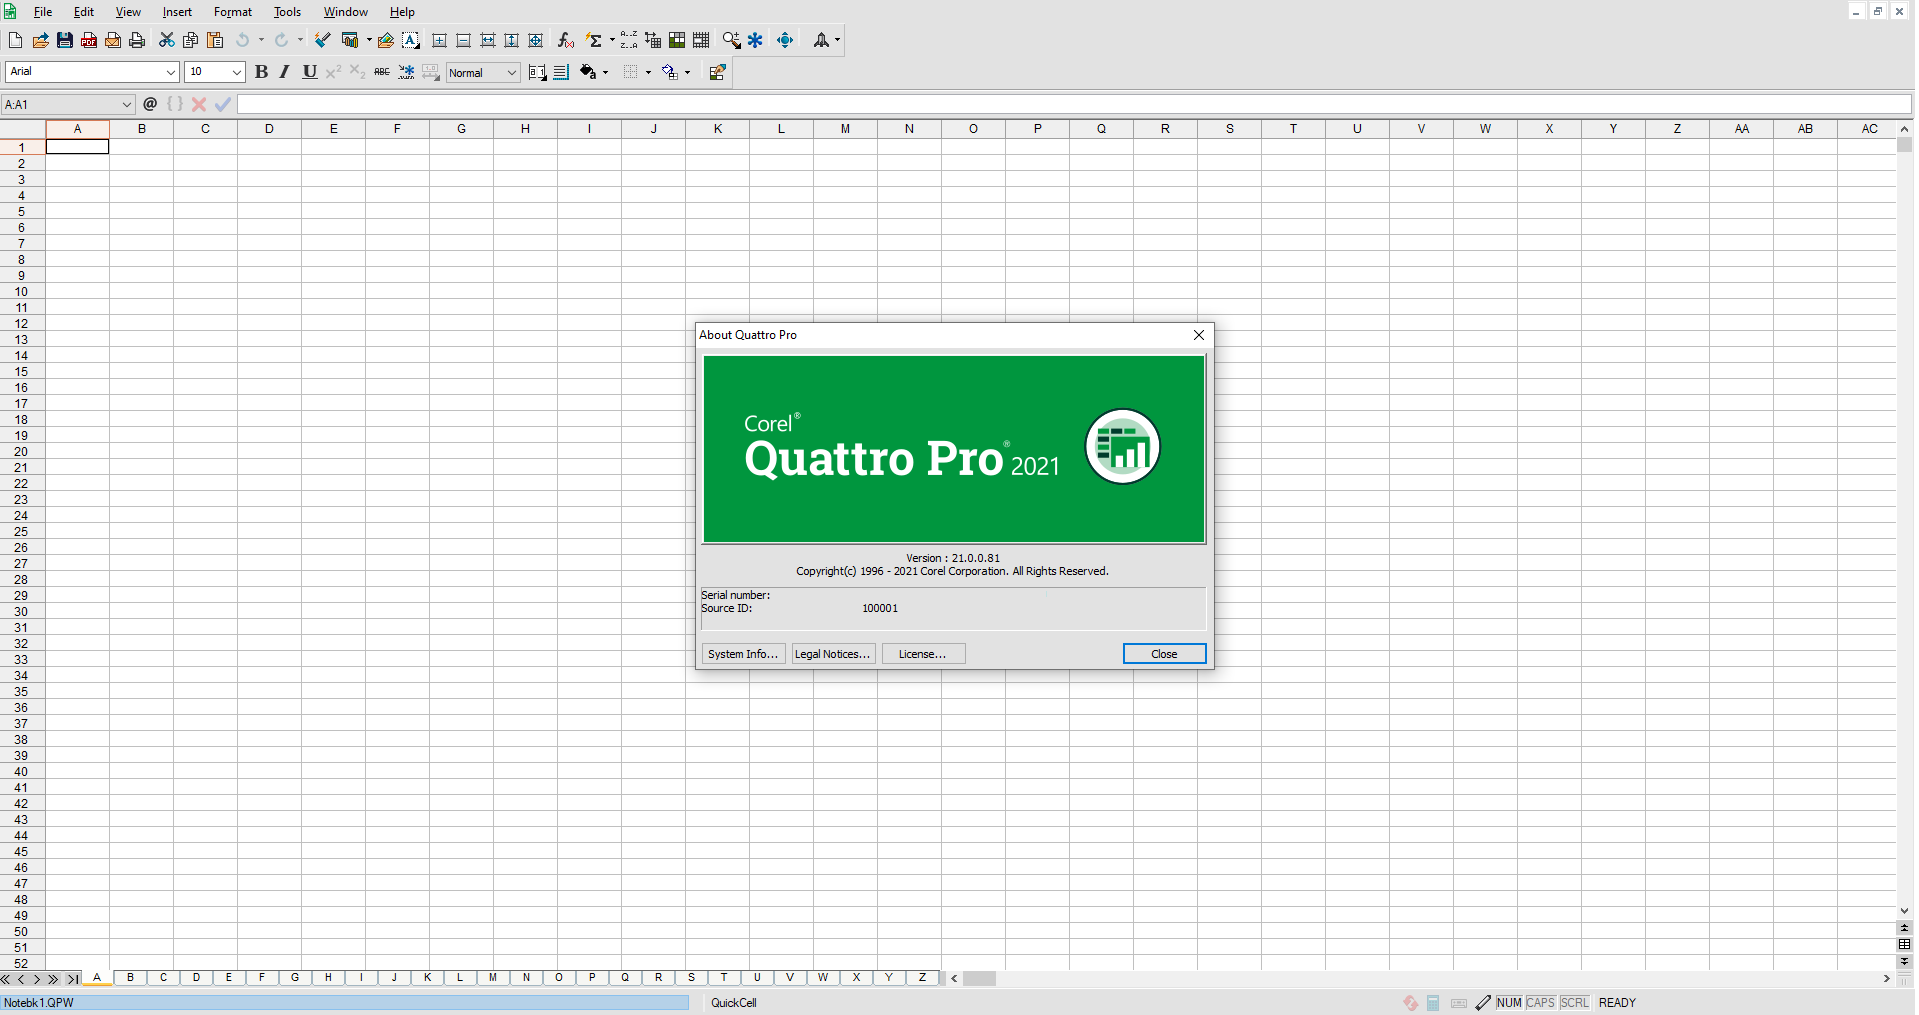Insert a text box with the A icon

pyautogui.click(x=411, y=40)
